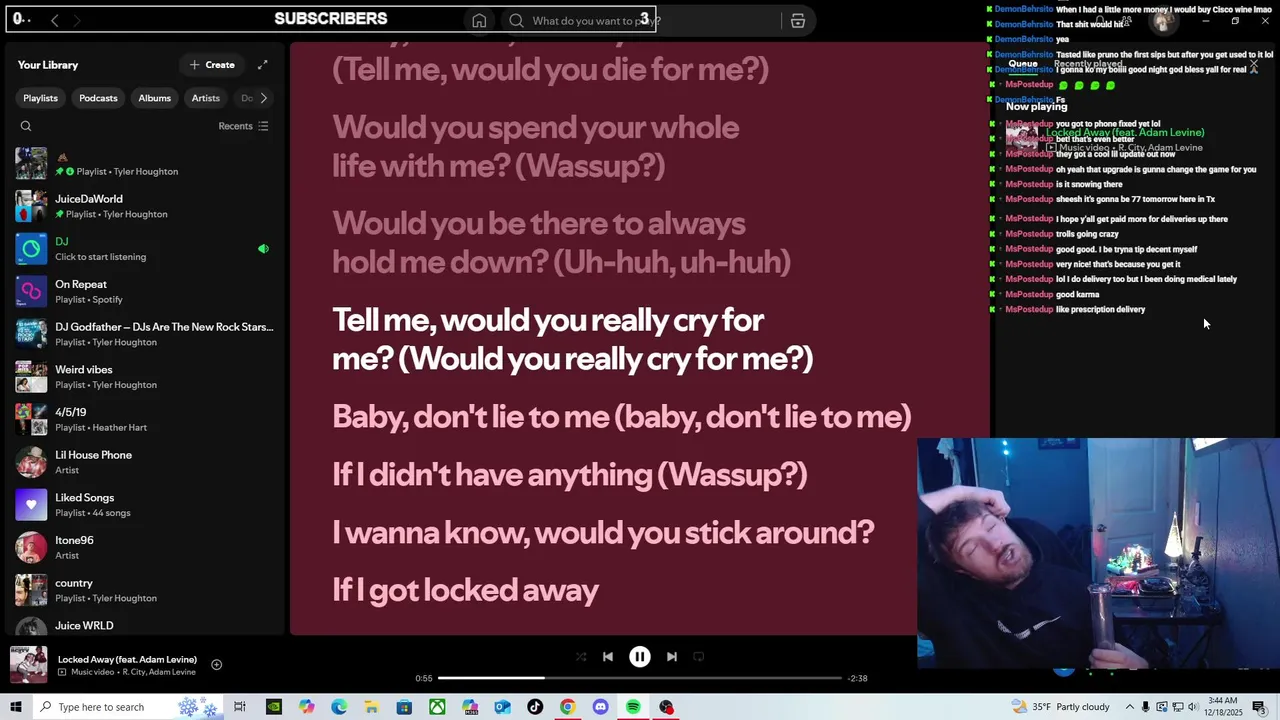The image size is (1280, 720).
Task: Open Google Chrome from the taskbar
Action: point(567,707)
